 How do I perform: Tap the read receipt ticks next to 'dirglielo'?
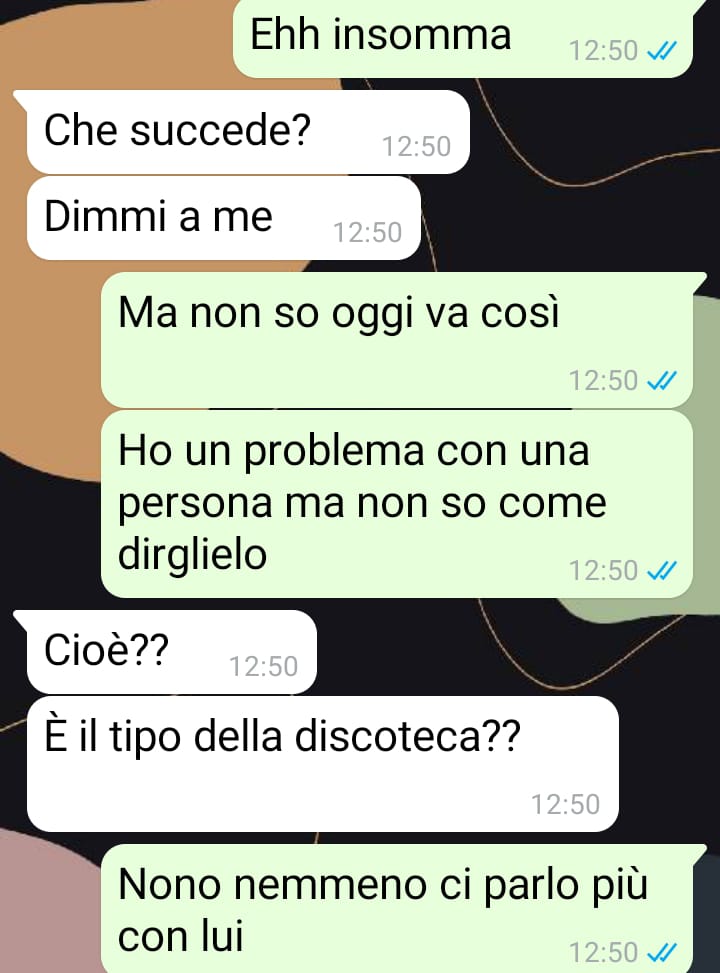(661, 570)
